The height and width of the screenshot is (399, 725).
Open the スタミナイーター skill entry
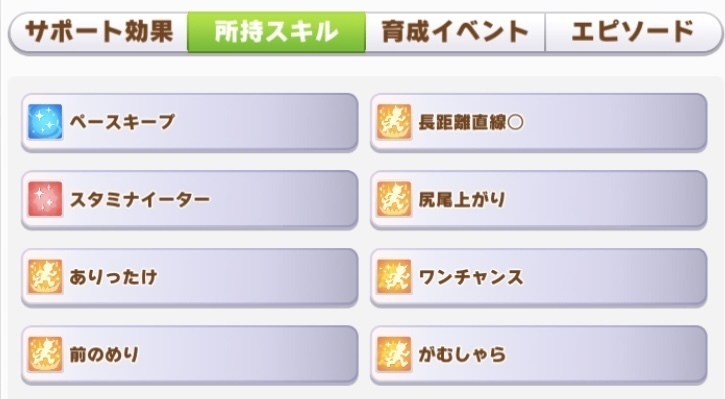click(190, 200)
